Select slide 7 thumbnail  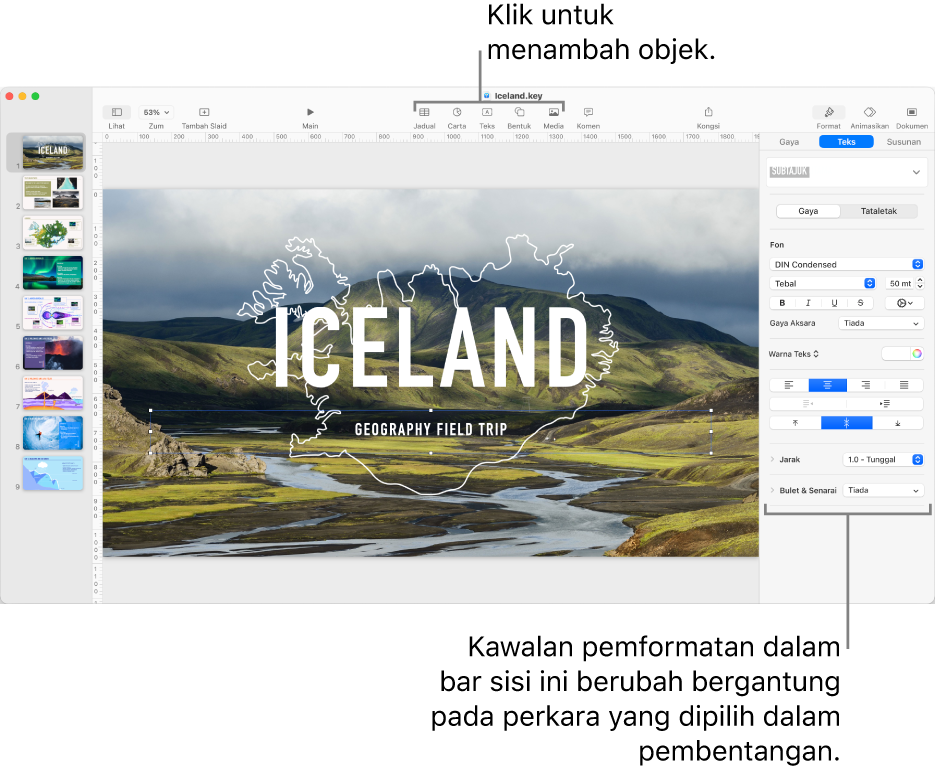click(x=53, y=393)
